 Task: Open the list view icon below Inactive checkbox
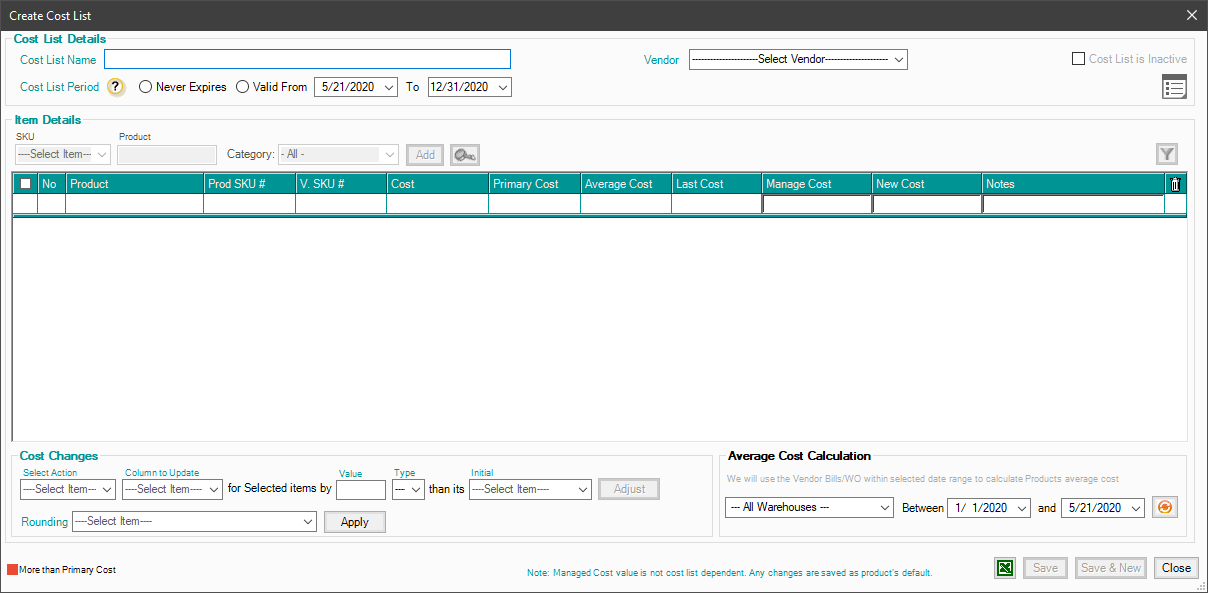click(1174, 87)
